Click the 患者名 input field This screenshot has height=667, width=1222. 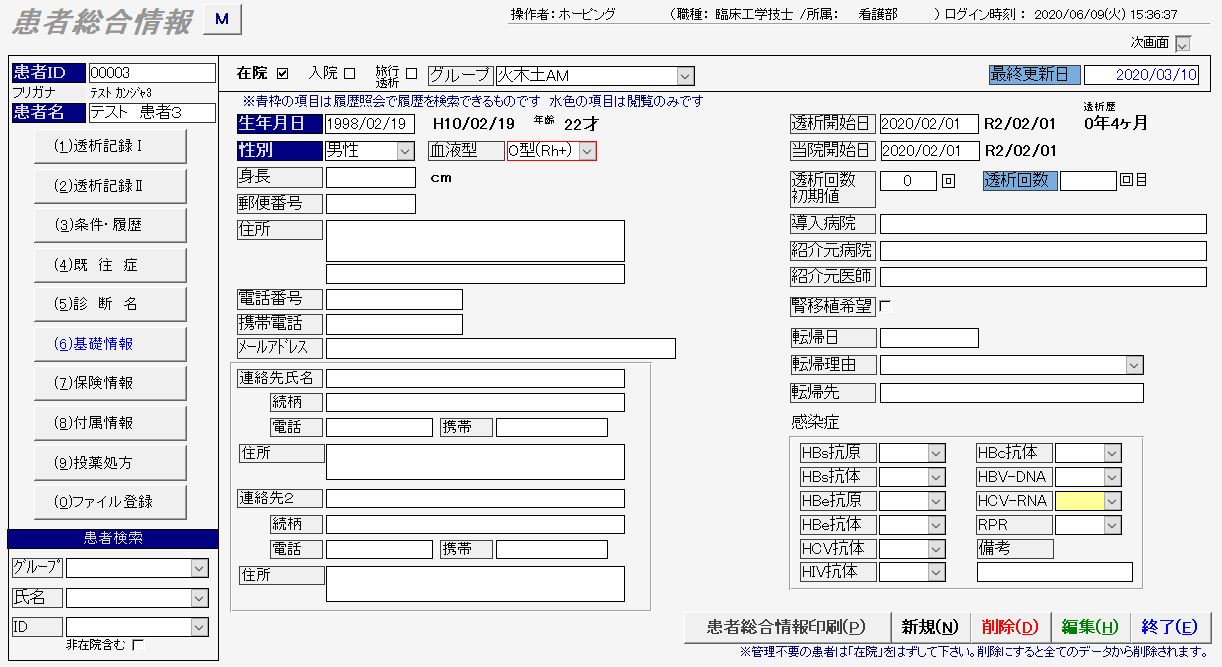click(152, 113)
